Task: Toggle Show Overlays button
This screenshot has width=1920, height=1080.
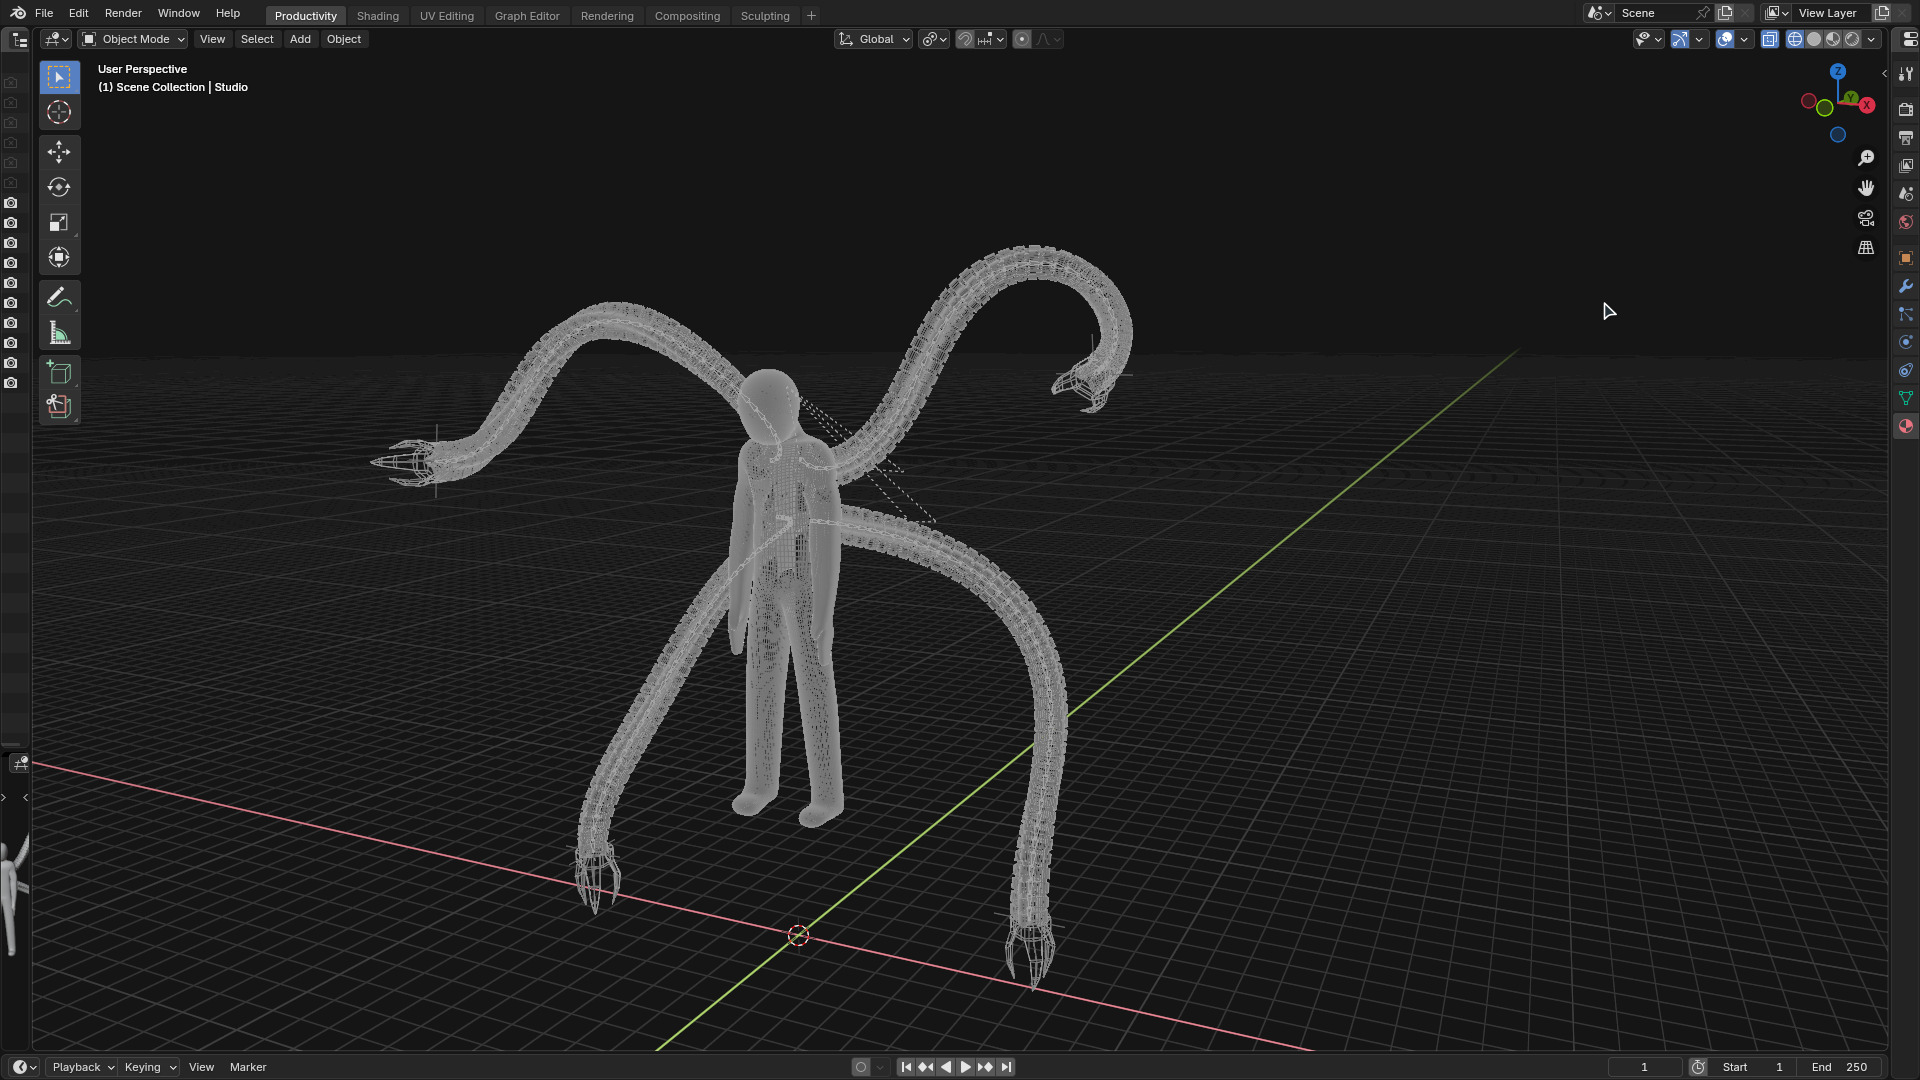Action: click(x=1725, y=39)
